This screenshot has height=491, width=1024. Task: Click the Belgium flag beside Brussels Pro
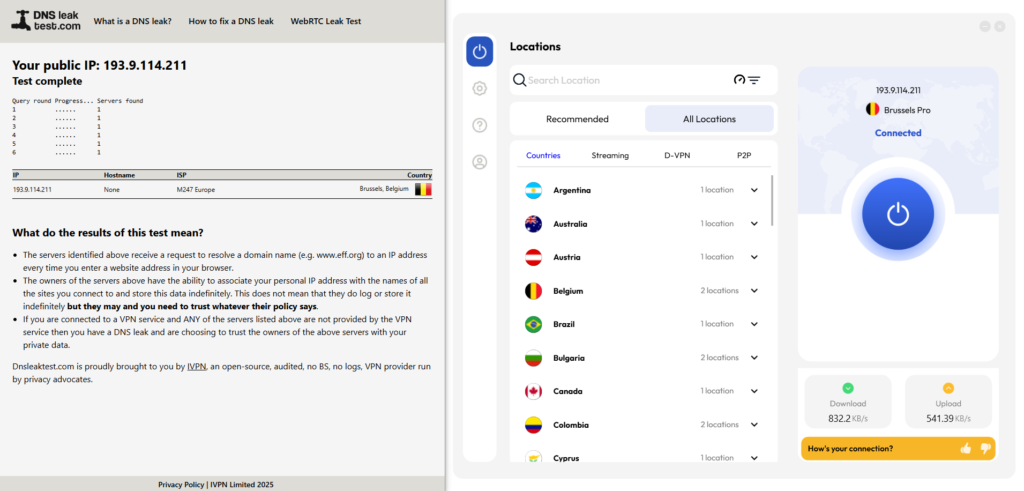pos(872,110)
